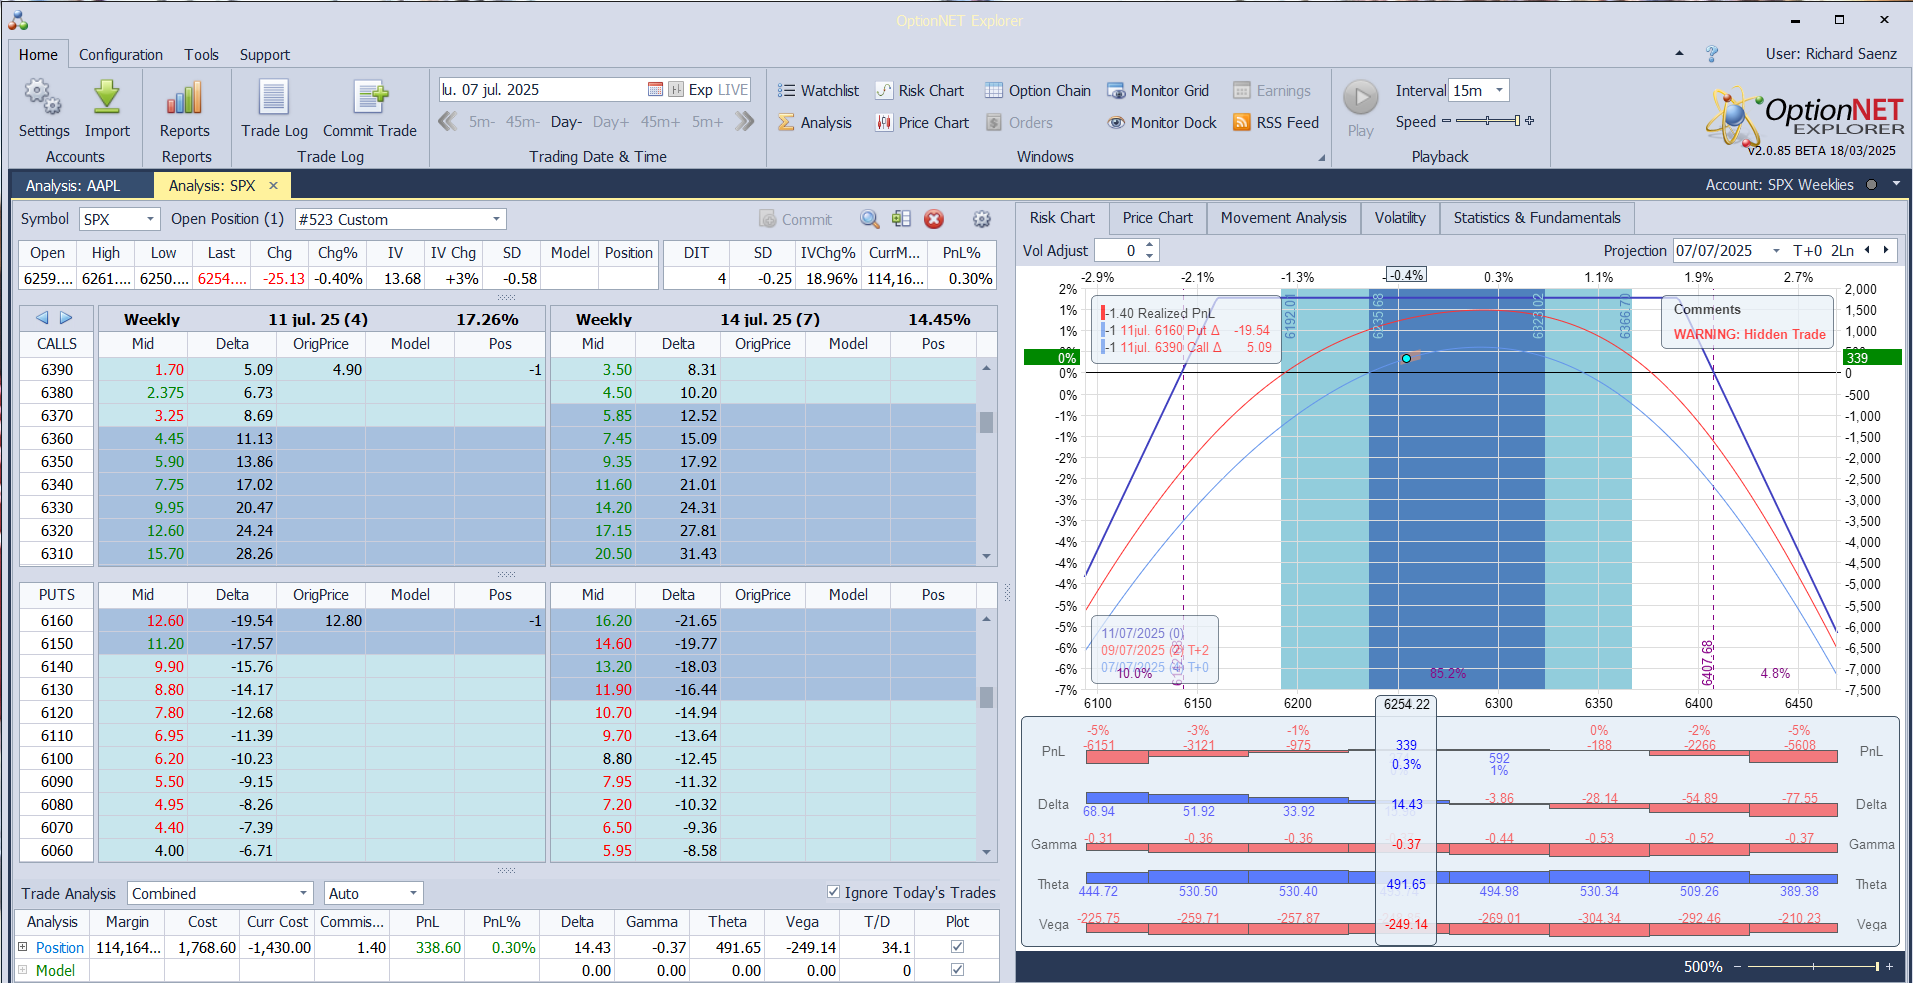The image size is (1913, 983).
Task: Open the trading date calendar picker
Action: point(655,90)
